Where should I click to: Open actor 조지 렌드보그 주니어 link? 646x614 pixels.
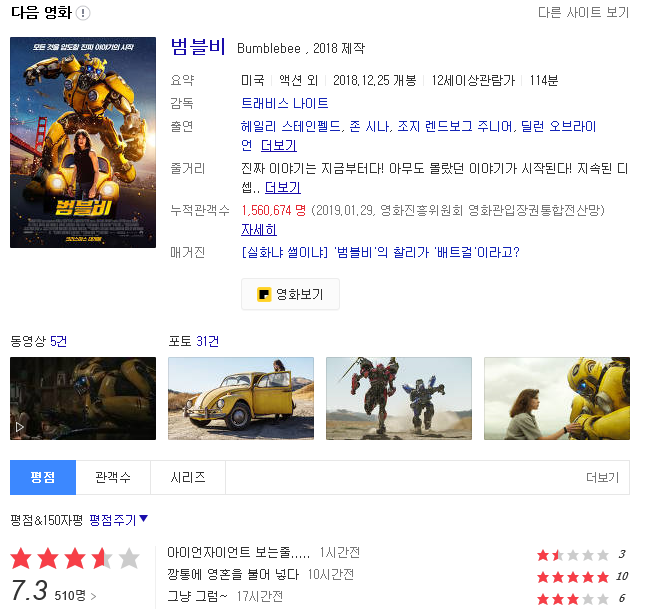point(455,126)
